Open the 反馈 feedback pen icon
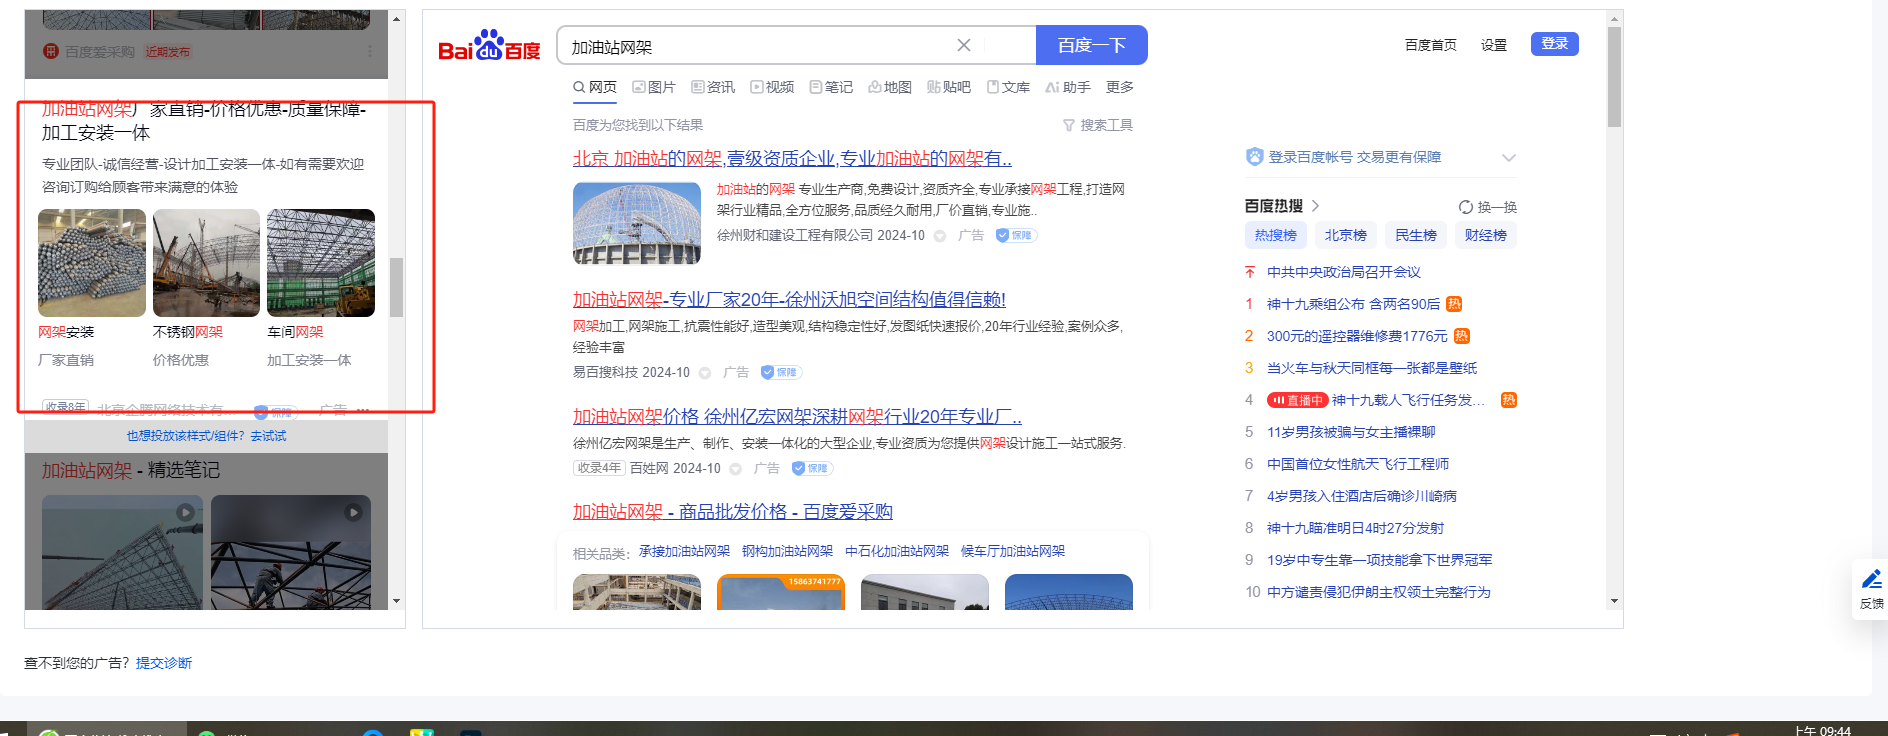The width and height of the screenshot is (1888, 736). pyautogui.click(x=1871, y=580)
